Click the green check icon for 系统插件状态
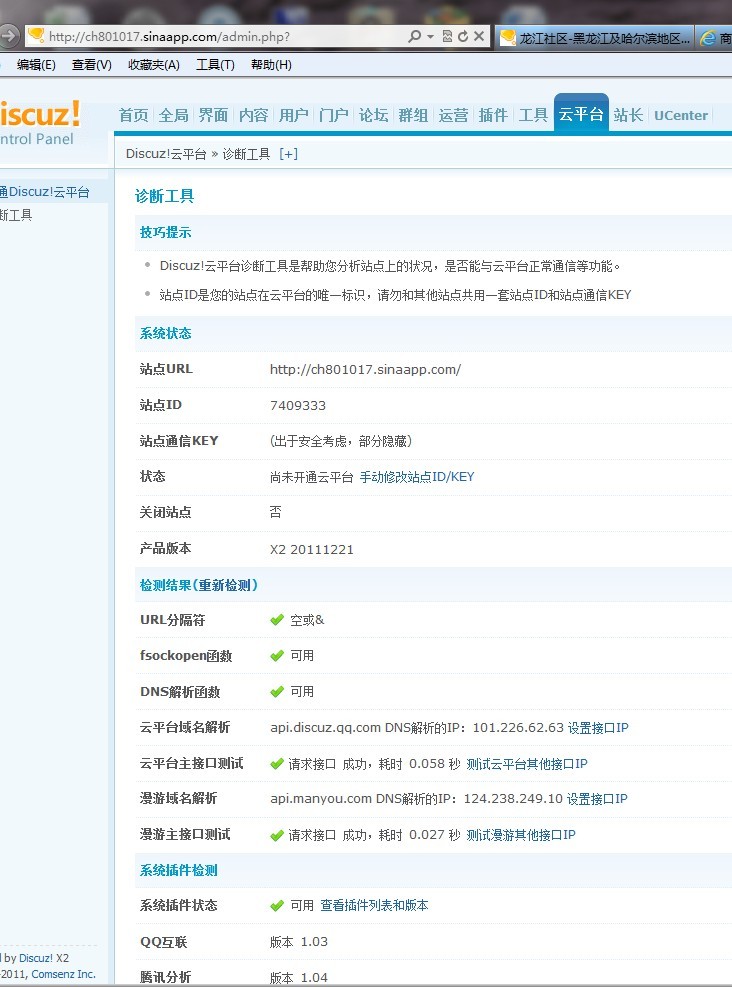Viewport: 732px width, 987px height. click(277, 906)
